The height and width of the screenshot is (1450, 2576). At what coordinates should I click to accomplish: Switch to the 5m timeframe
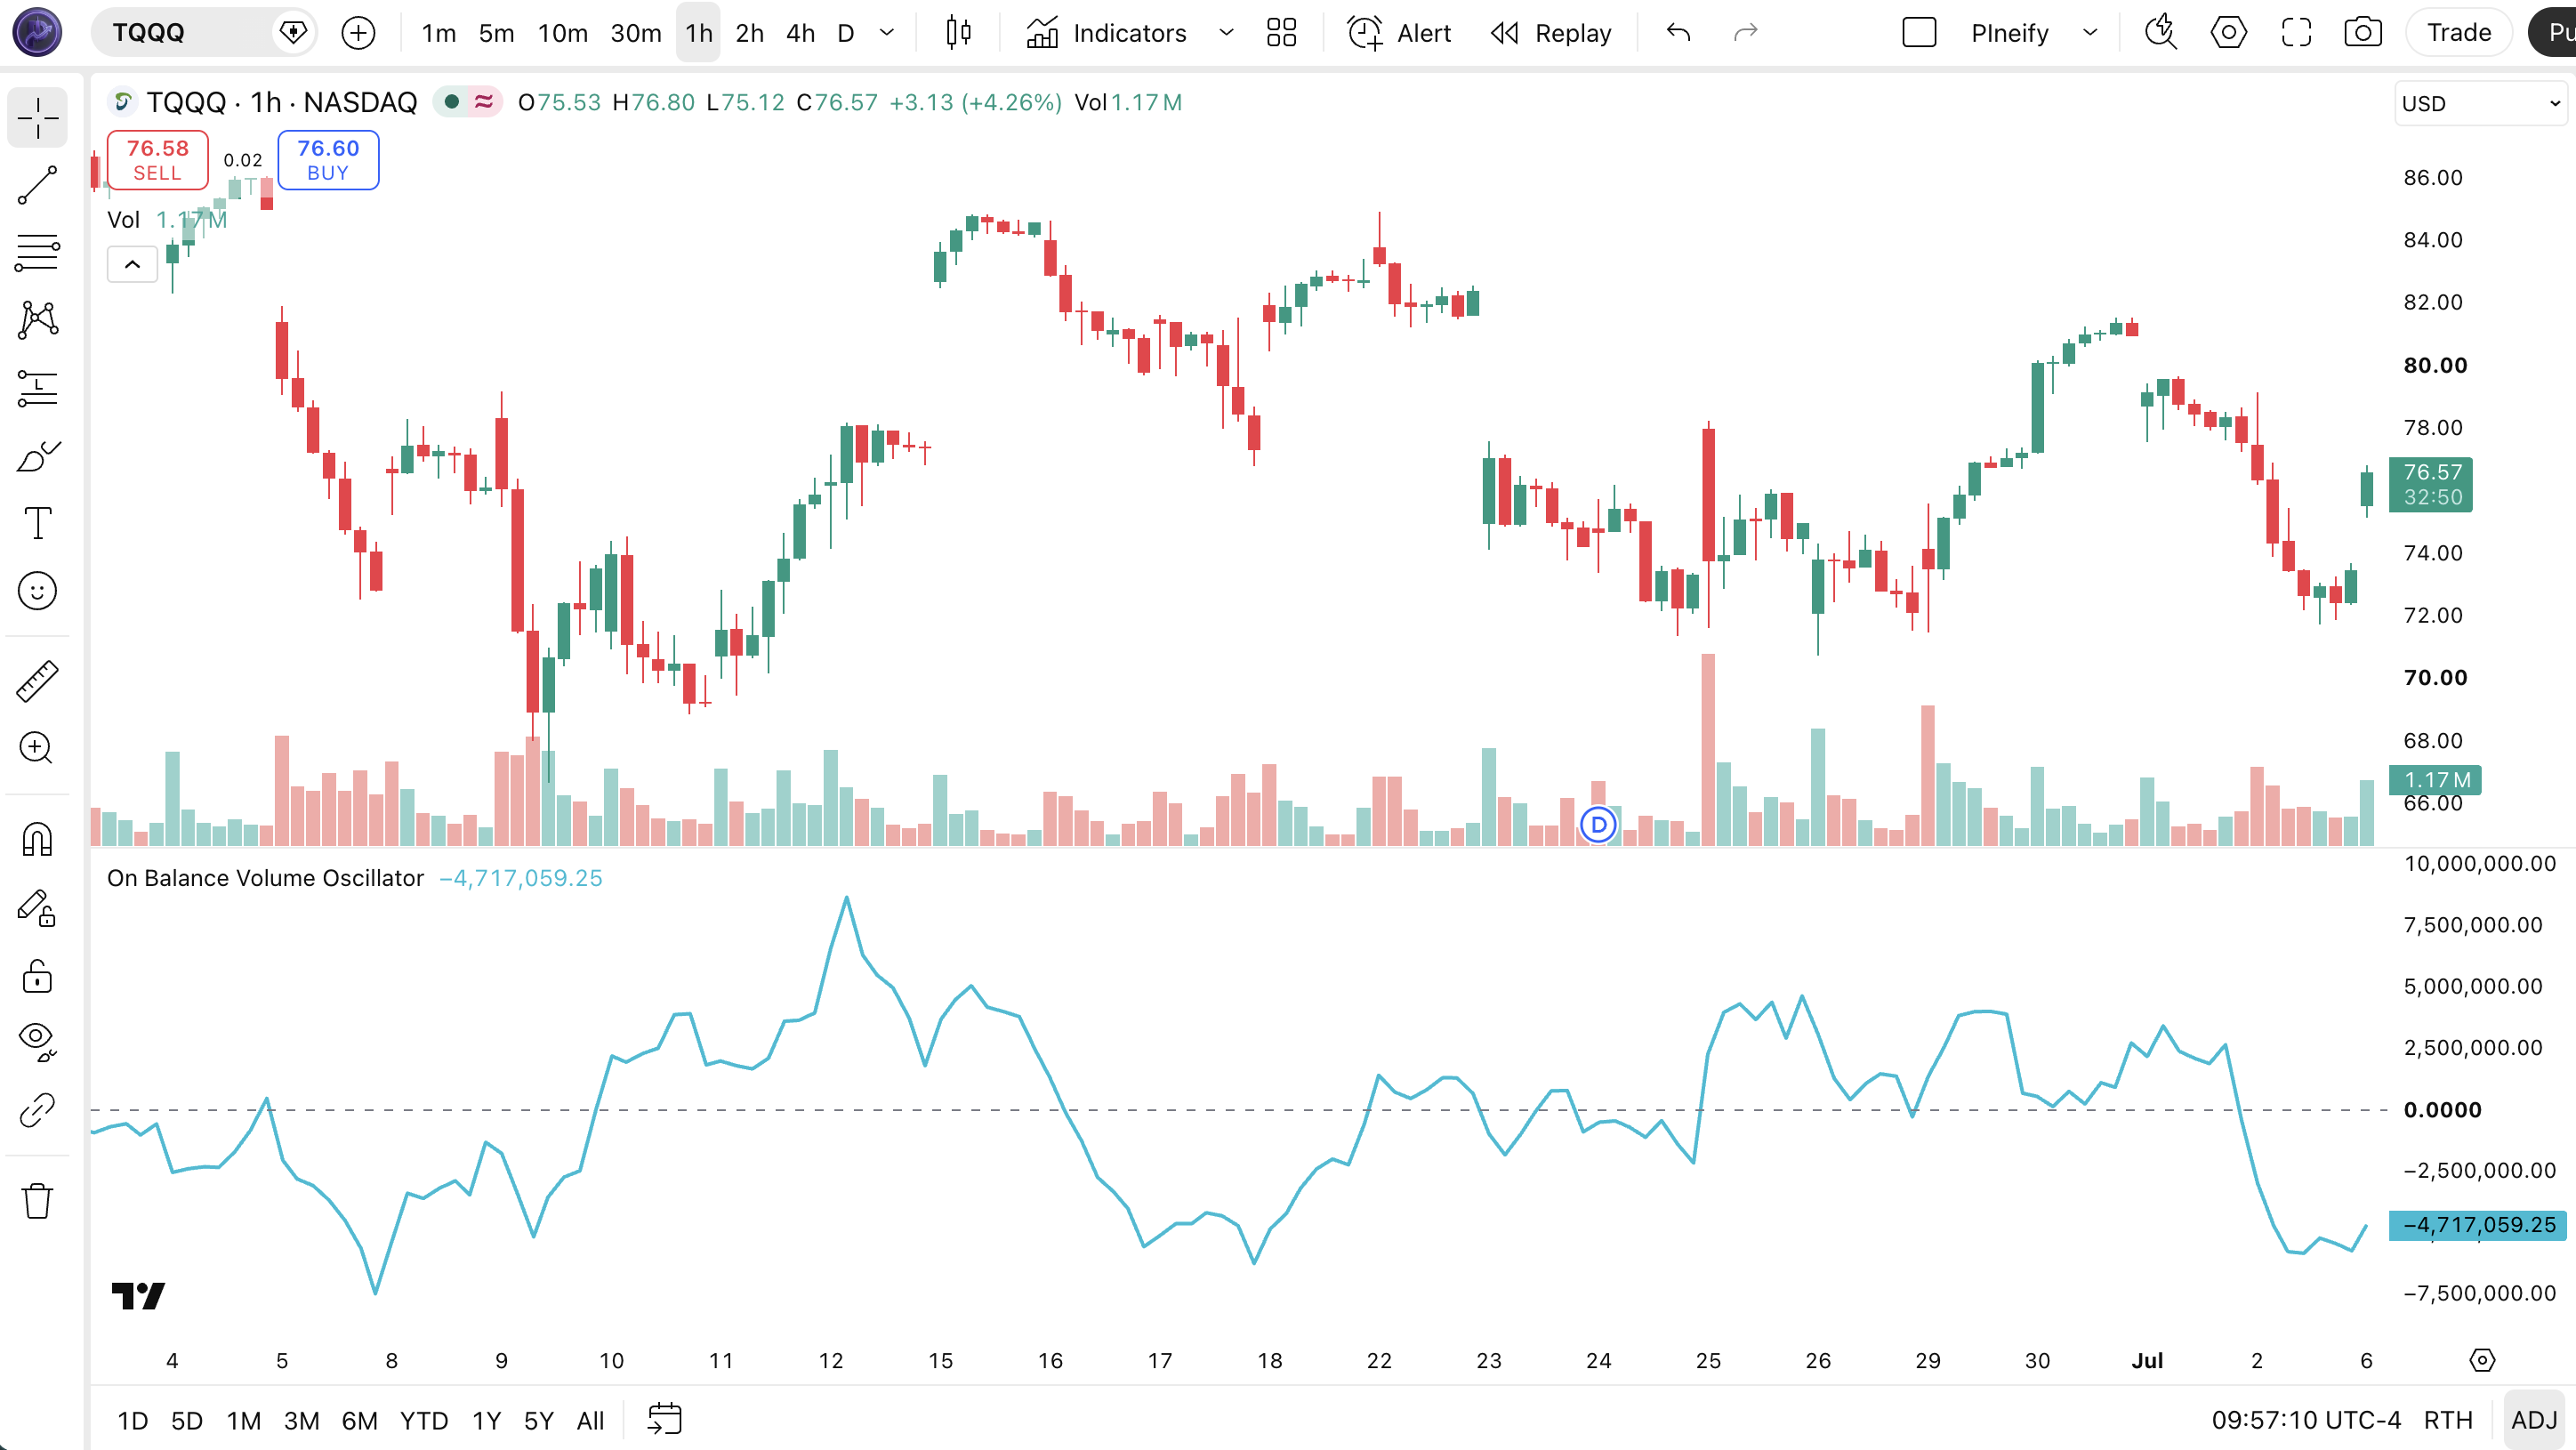(496, 33)
